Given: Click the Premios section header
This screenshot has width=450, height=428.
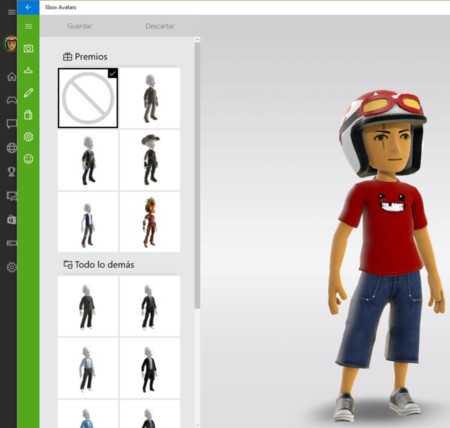Looking at the screenshot, I should [85, 57].
